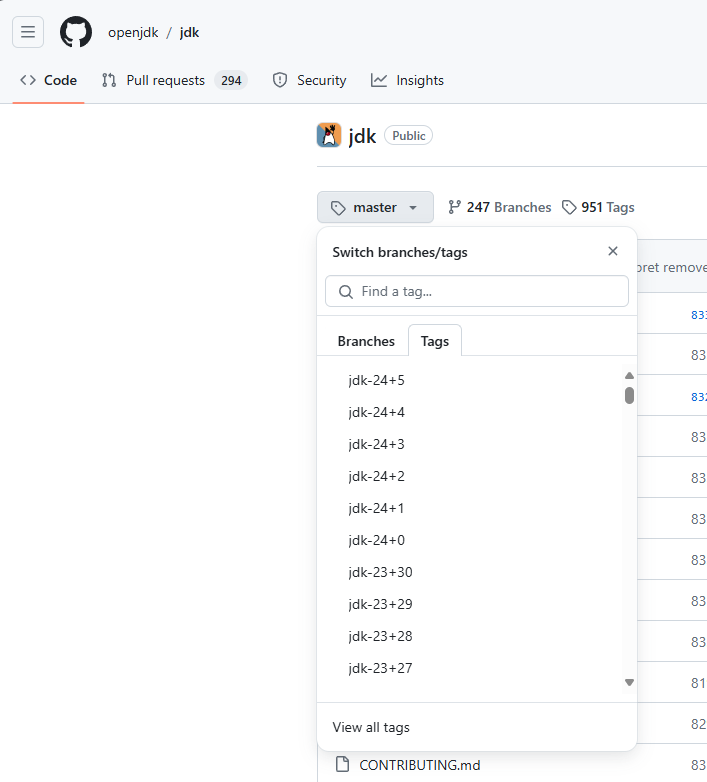This screenshot has width=707, height=782.
Task: Click the magnifier icon in tag search
Action: (346, 292)
